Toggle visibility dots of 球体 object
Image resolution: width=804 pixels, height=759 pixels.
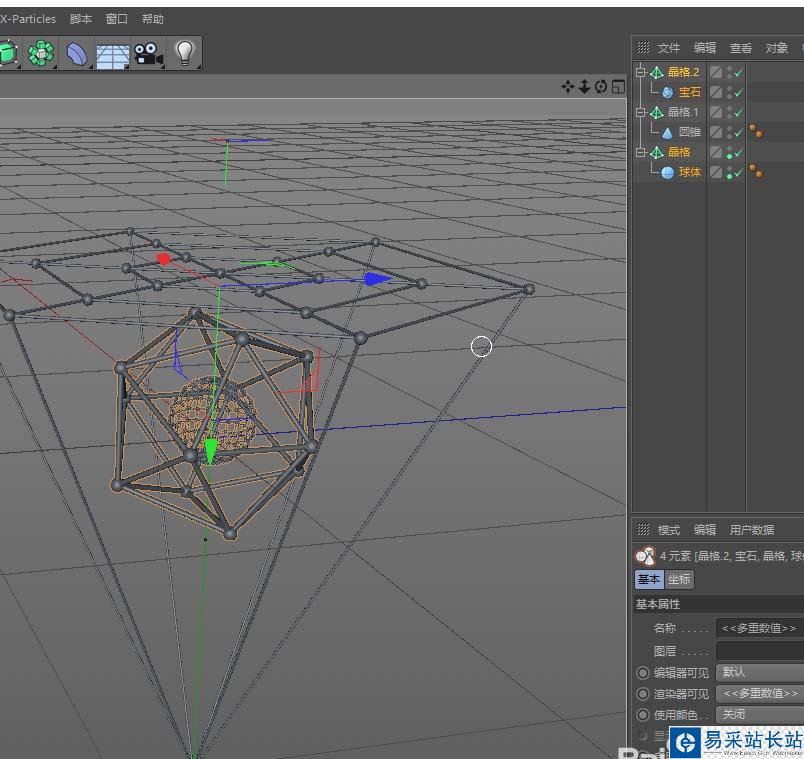point(730,172)
